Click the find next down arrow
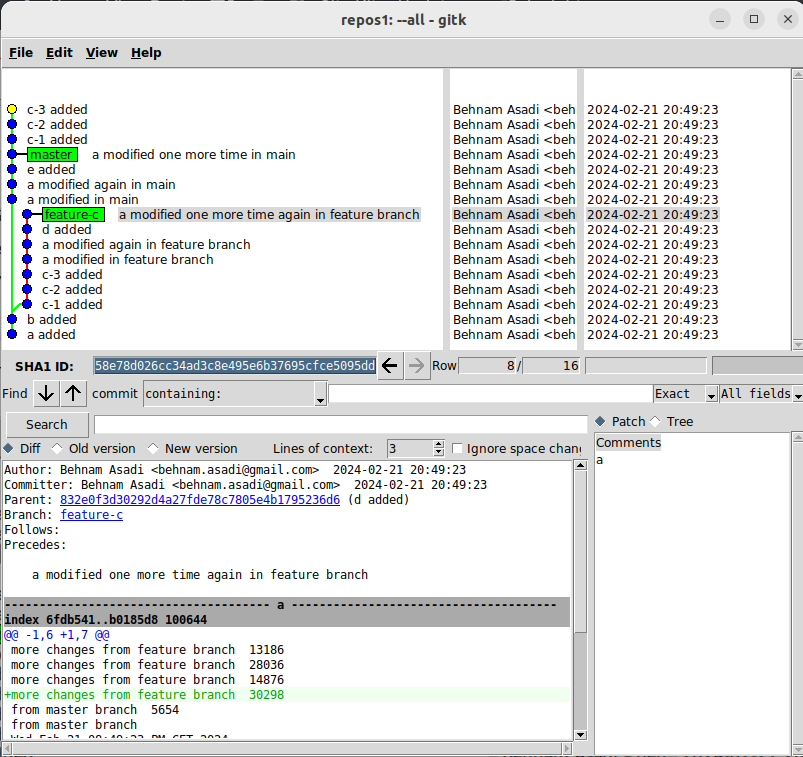Screen dimensions: 803x757 click(x=46, y=393)
